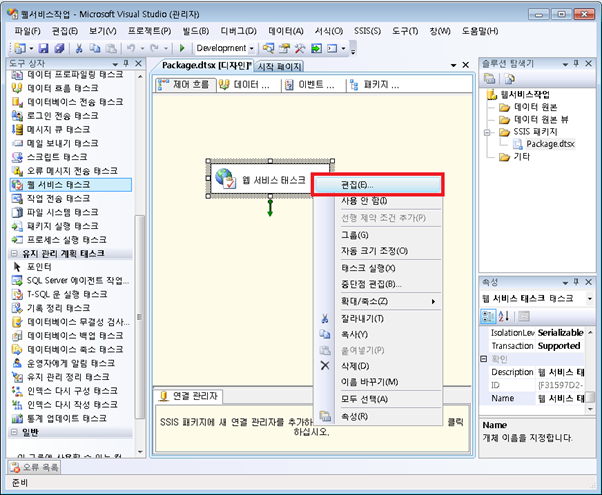Click the Name property value field
The width and height of the screenshot is (602, 495).
point(560,398)
